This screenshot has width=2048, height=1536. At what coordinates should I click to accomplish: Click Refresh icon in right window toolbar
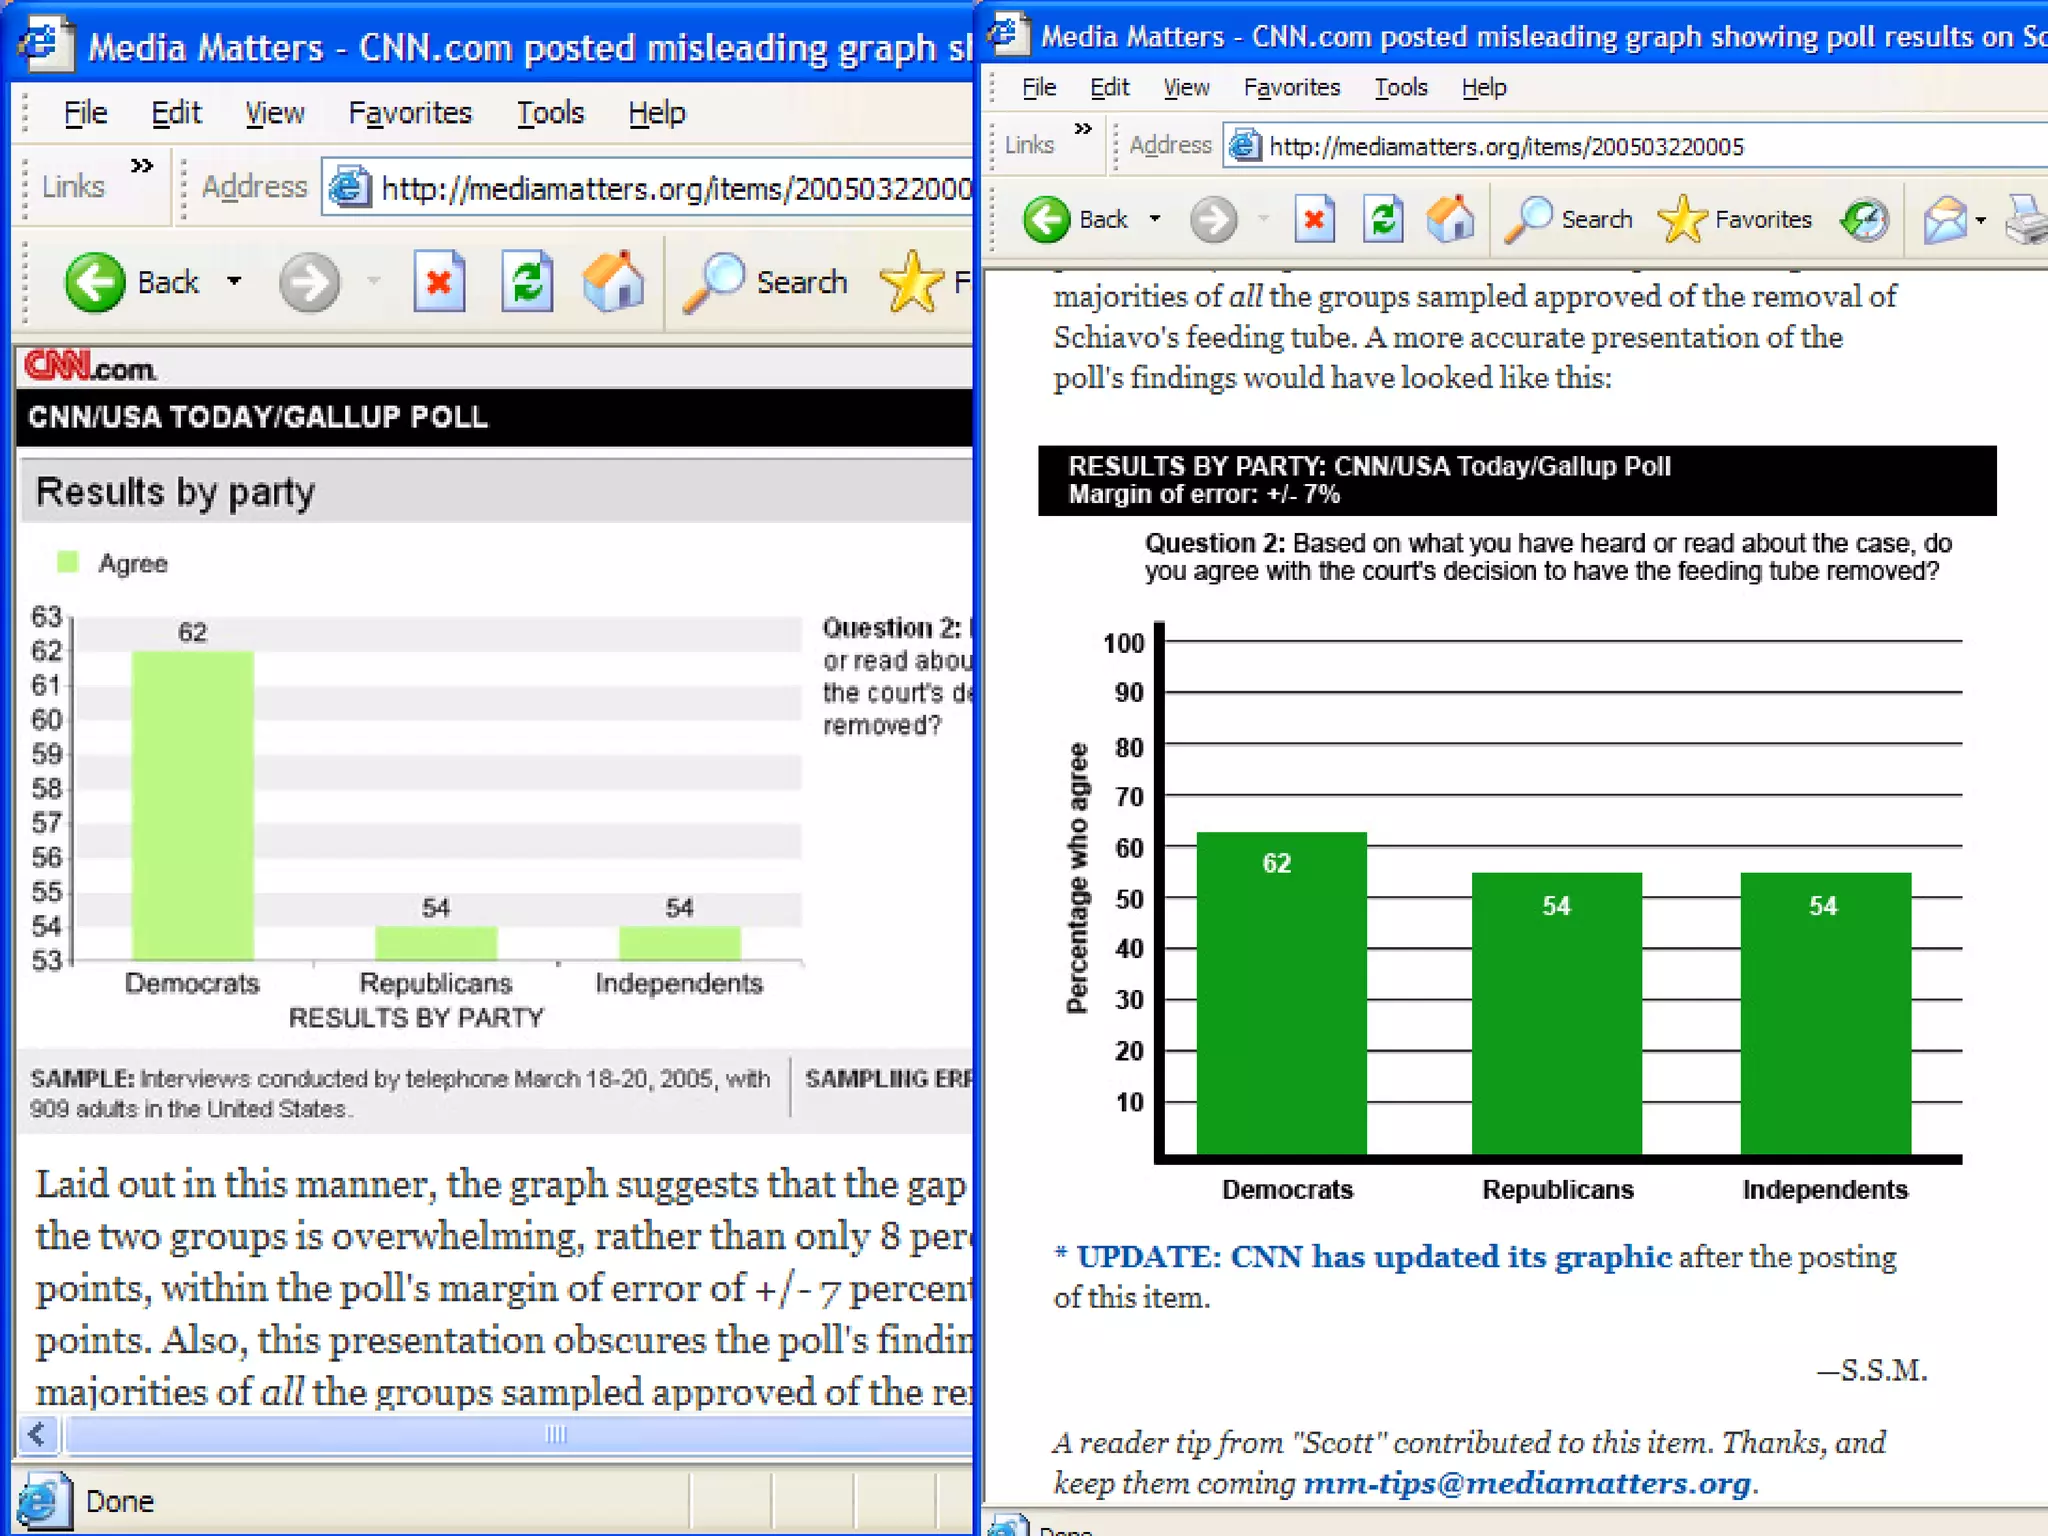(x=1383, y=220)
